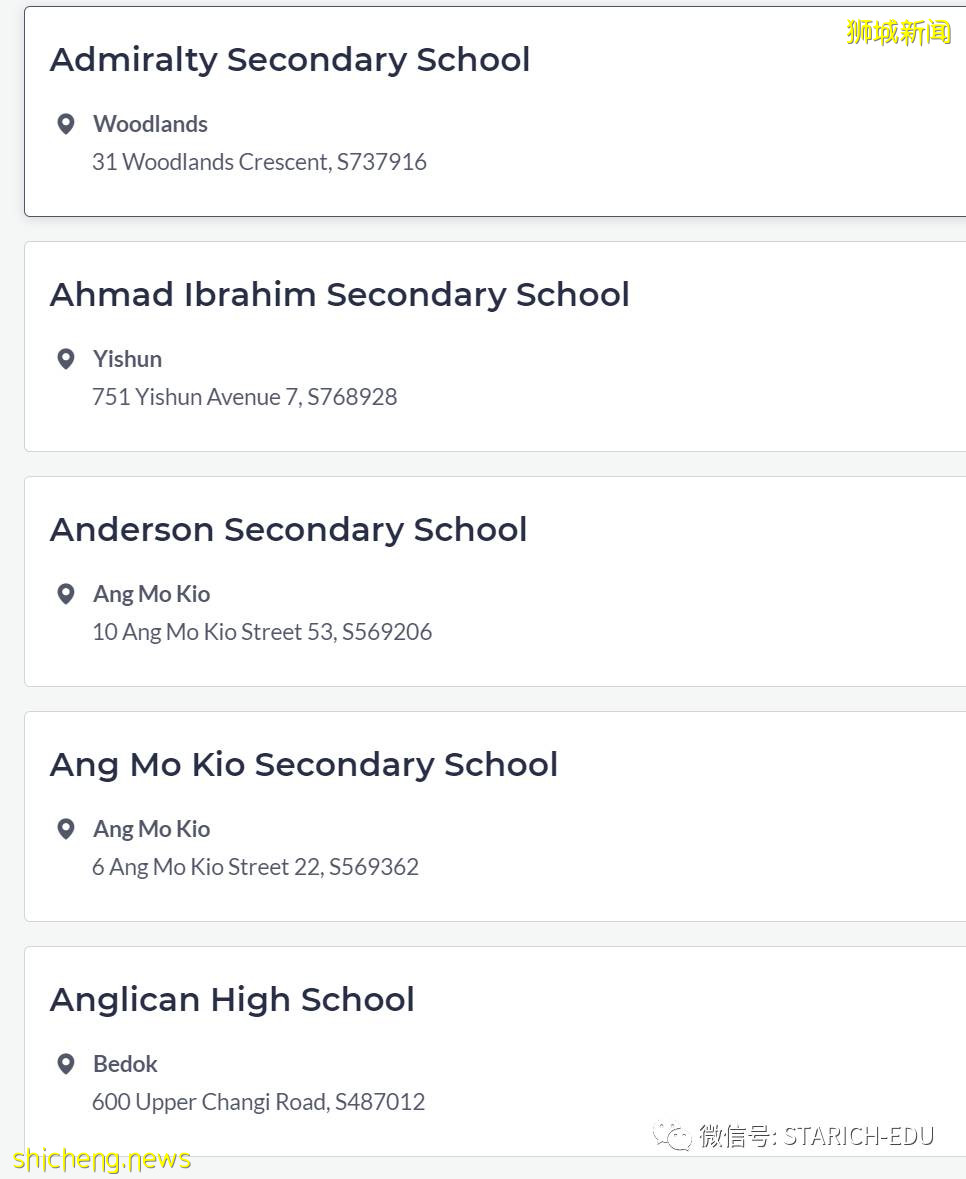Select the Woodlands area label
Viewport: 966px width, 1179px height.
coord(150,124)
